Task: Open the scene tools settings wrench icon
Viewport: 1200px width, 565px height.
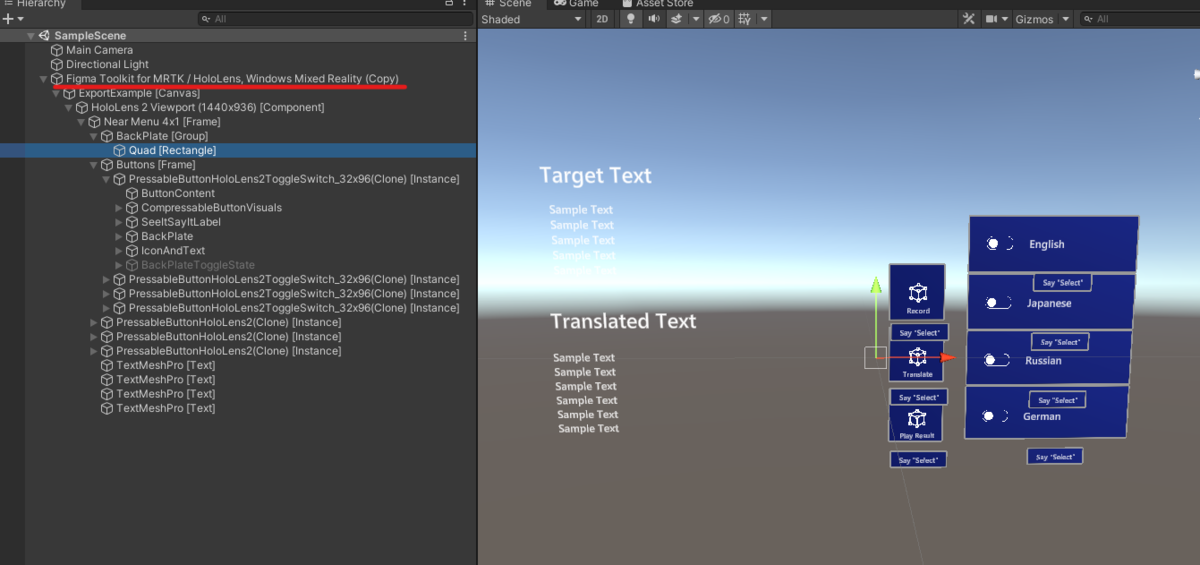Action: tap(968, 19)
